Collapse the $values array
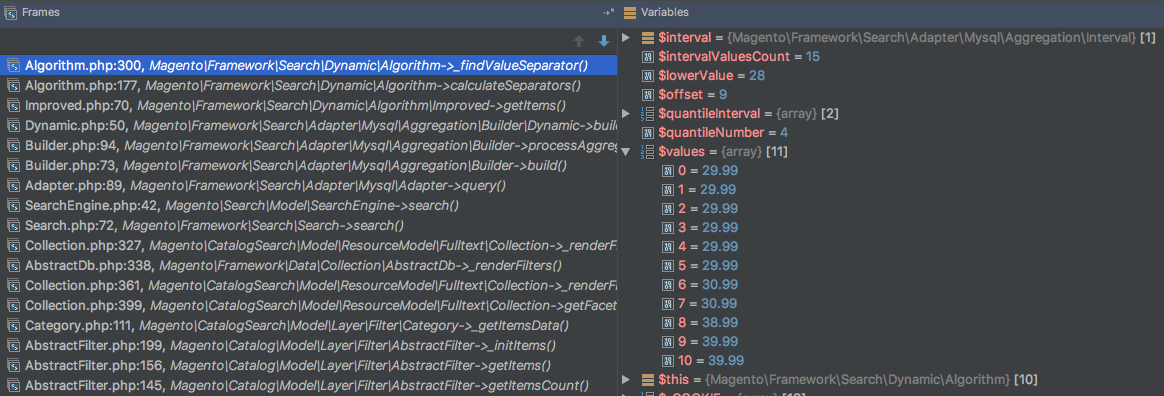The width and height of the screenshot is (1164, 396). point(626,152)
